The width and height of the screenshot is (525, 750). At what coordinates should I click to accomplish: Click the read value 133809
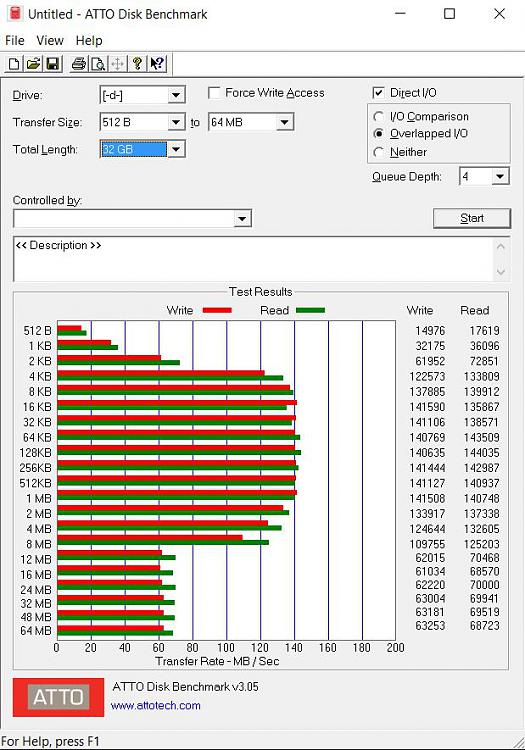tap(482, 376)
